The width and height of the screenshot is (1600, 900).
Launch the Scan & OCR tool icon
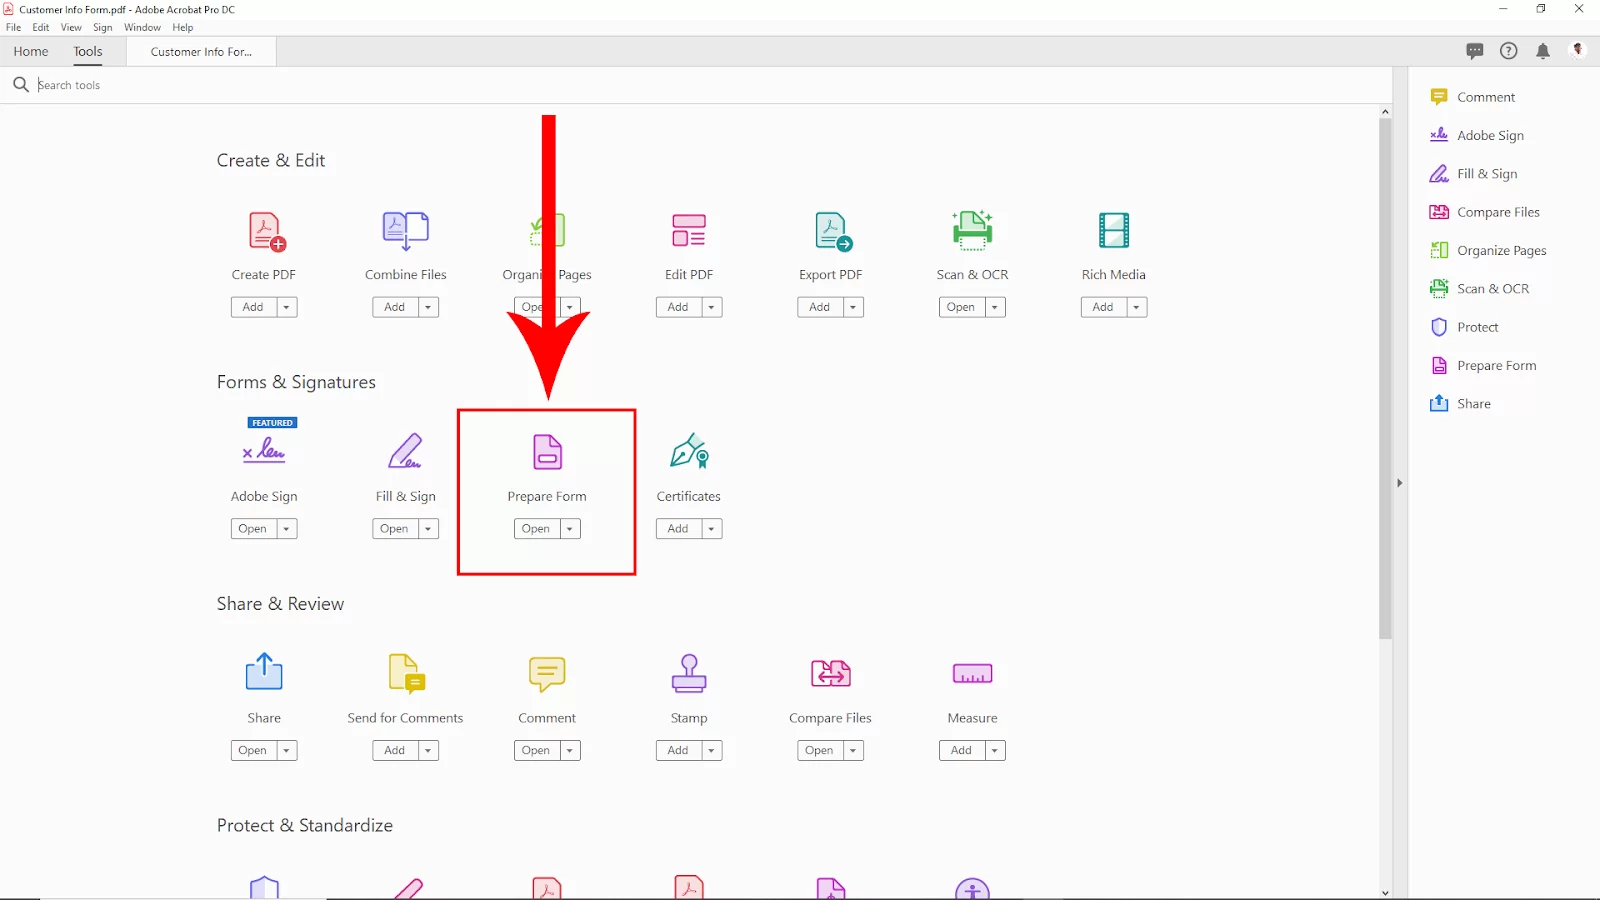coord(972,230)
